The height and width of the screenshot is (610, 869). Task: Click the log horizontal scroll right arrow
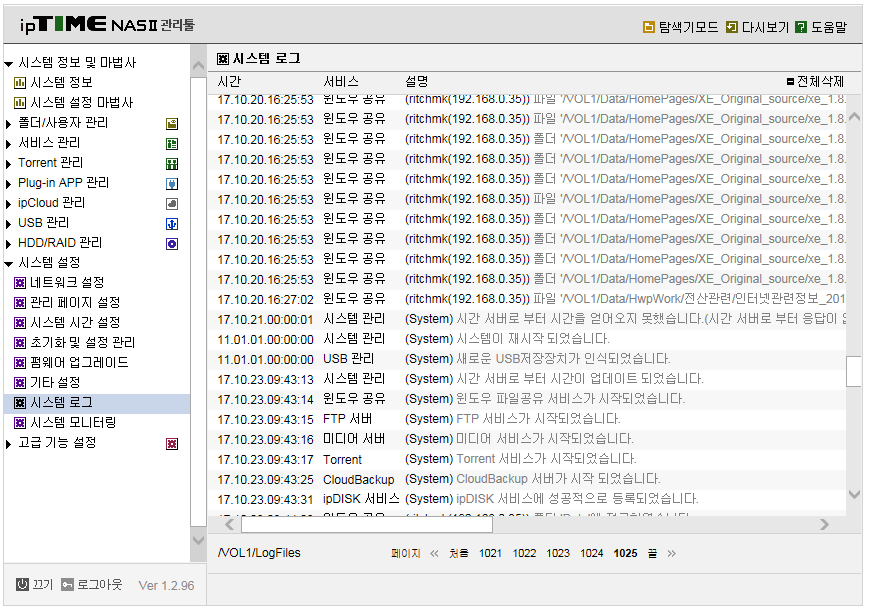click(825, 524)
